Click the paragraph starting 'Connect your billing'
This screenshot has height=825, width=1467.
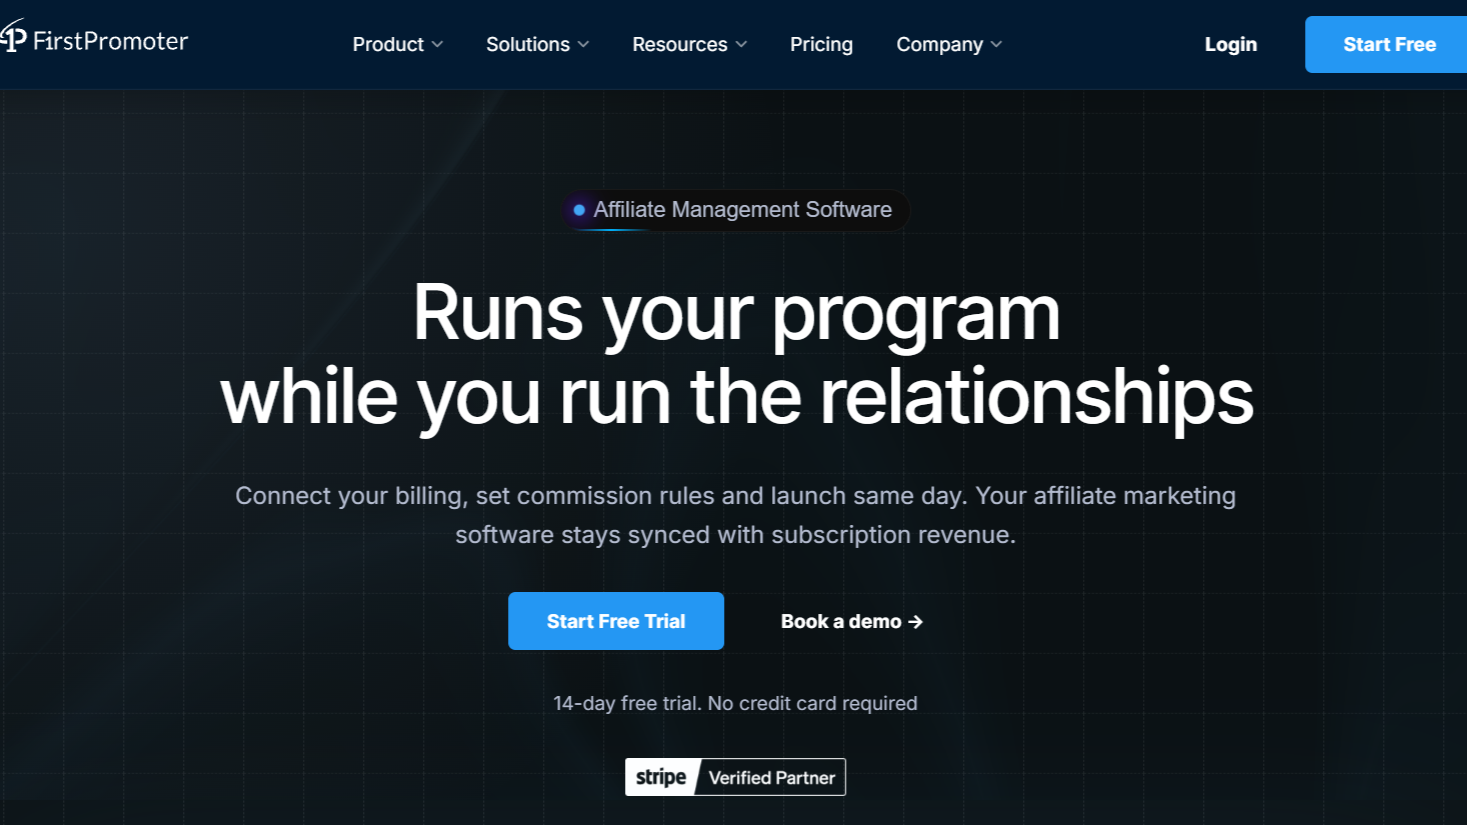click(x=735, y=515)
